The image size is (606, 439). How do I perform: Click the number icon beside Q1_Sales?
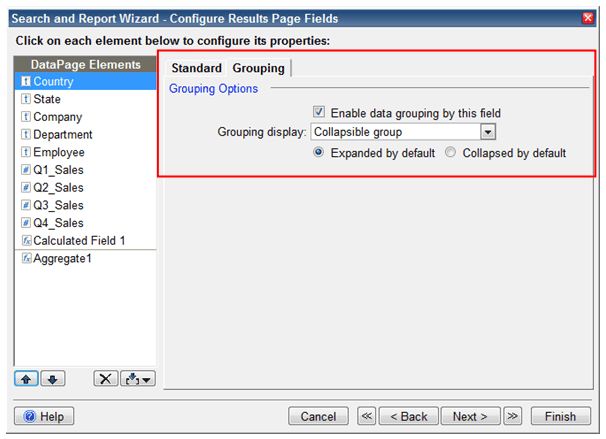pos(26,170)
